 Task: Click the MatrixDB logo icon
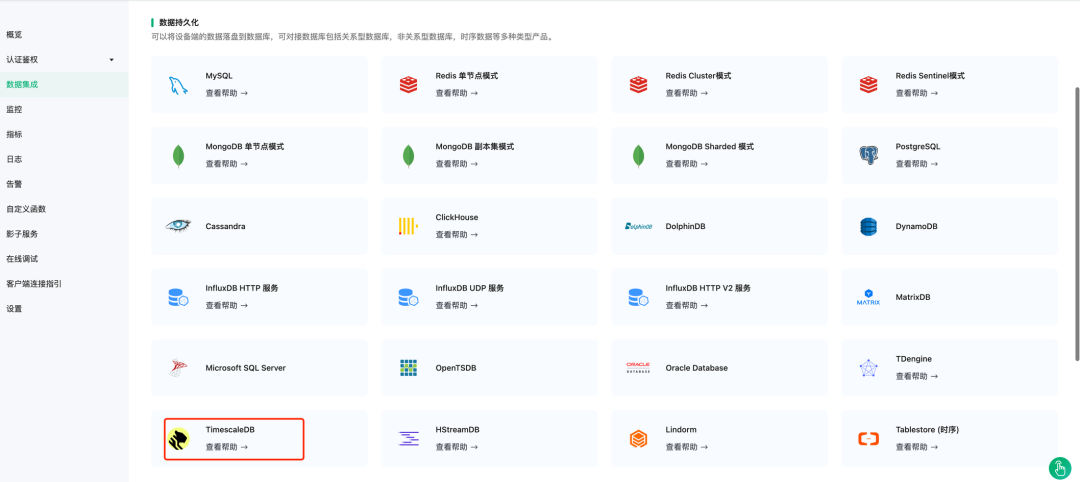[869, 297]
